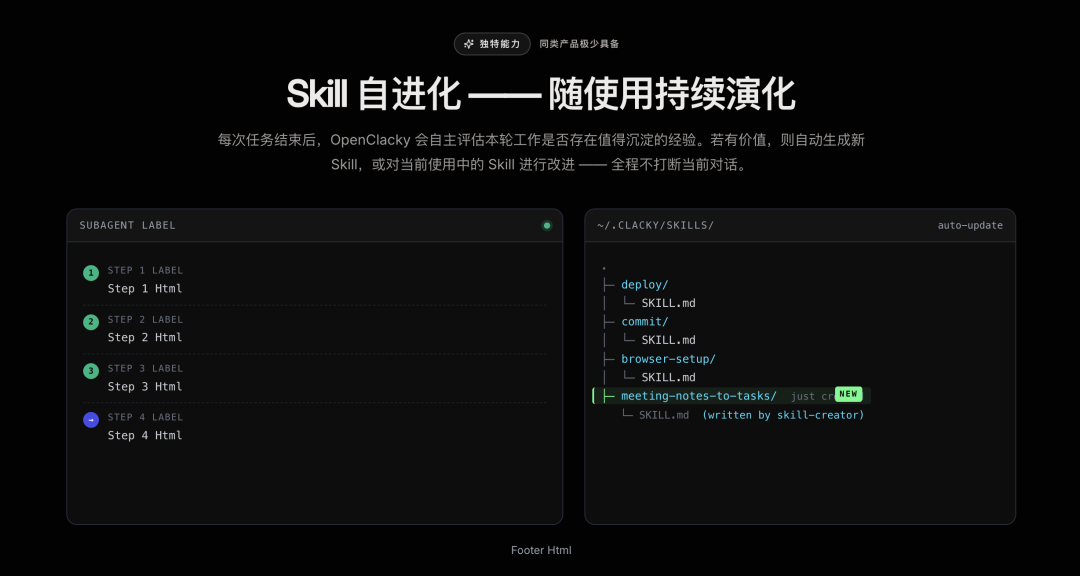Click the green step 2 number circle
The height and width of the screenshot is (576, 1080).
click(x=91, y=322)
